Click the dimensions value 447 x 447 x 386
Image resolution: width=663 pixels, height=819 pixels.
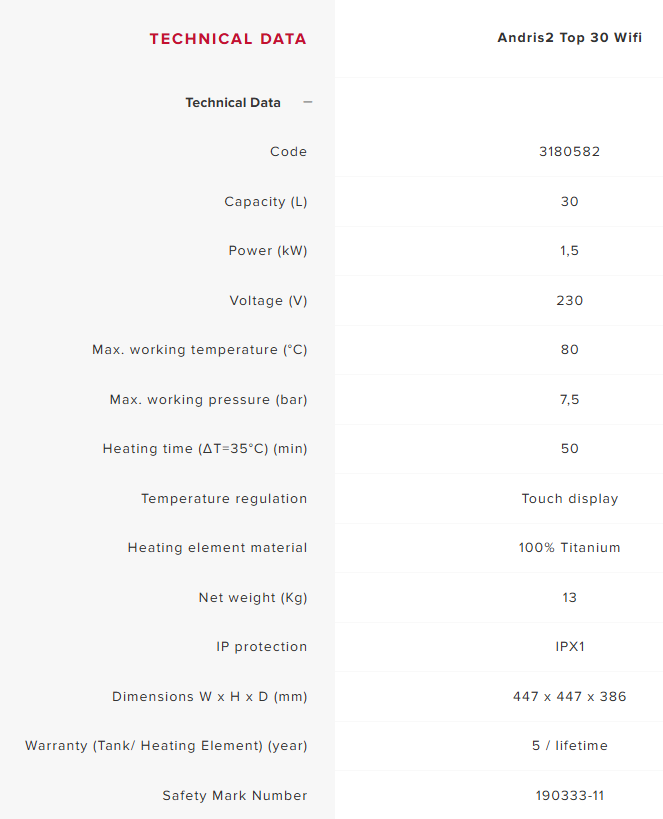569,696
